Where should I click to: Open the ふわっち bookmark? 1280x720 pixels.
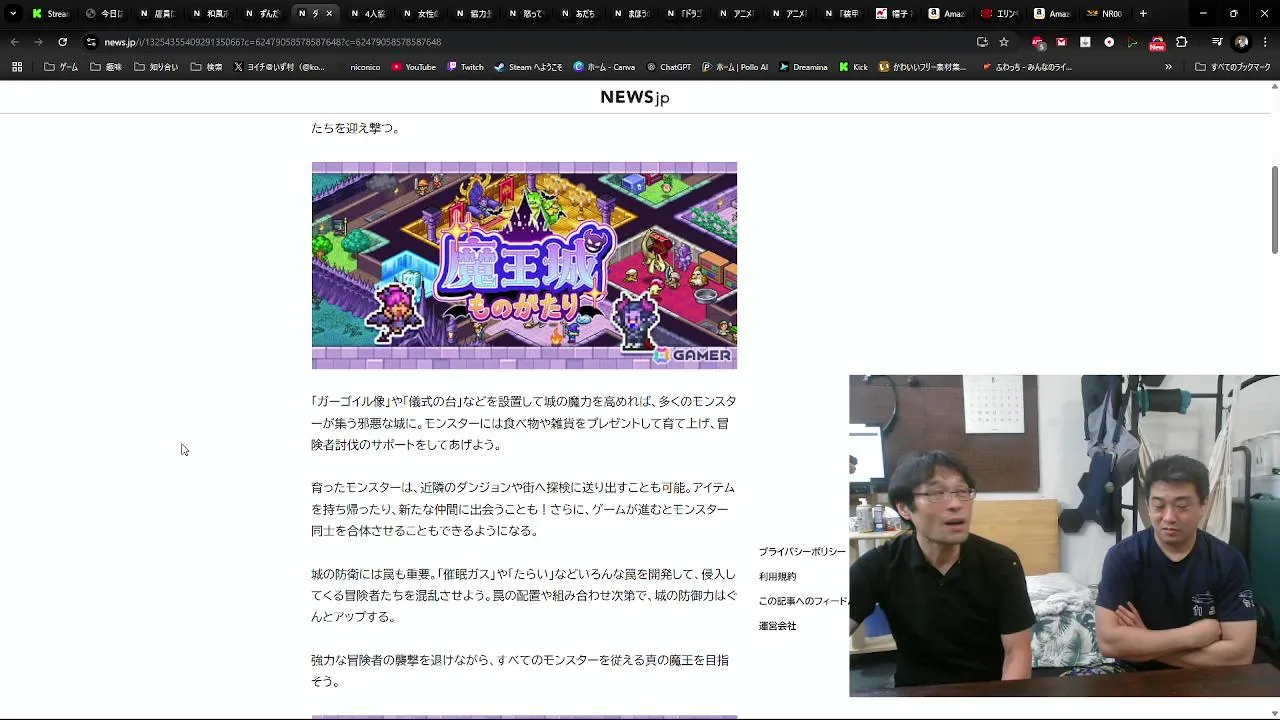[1027, 67]
